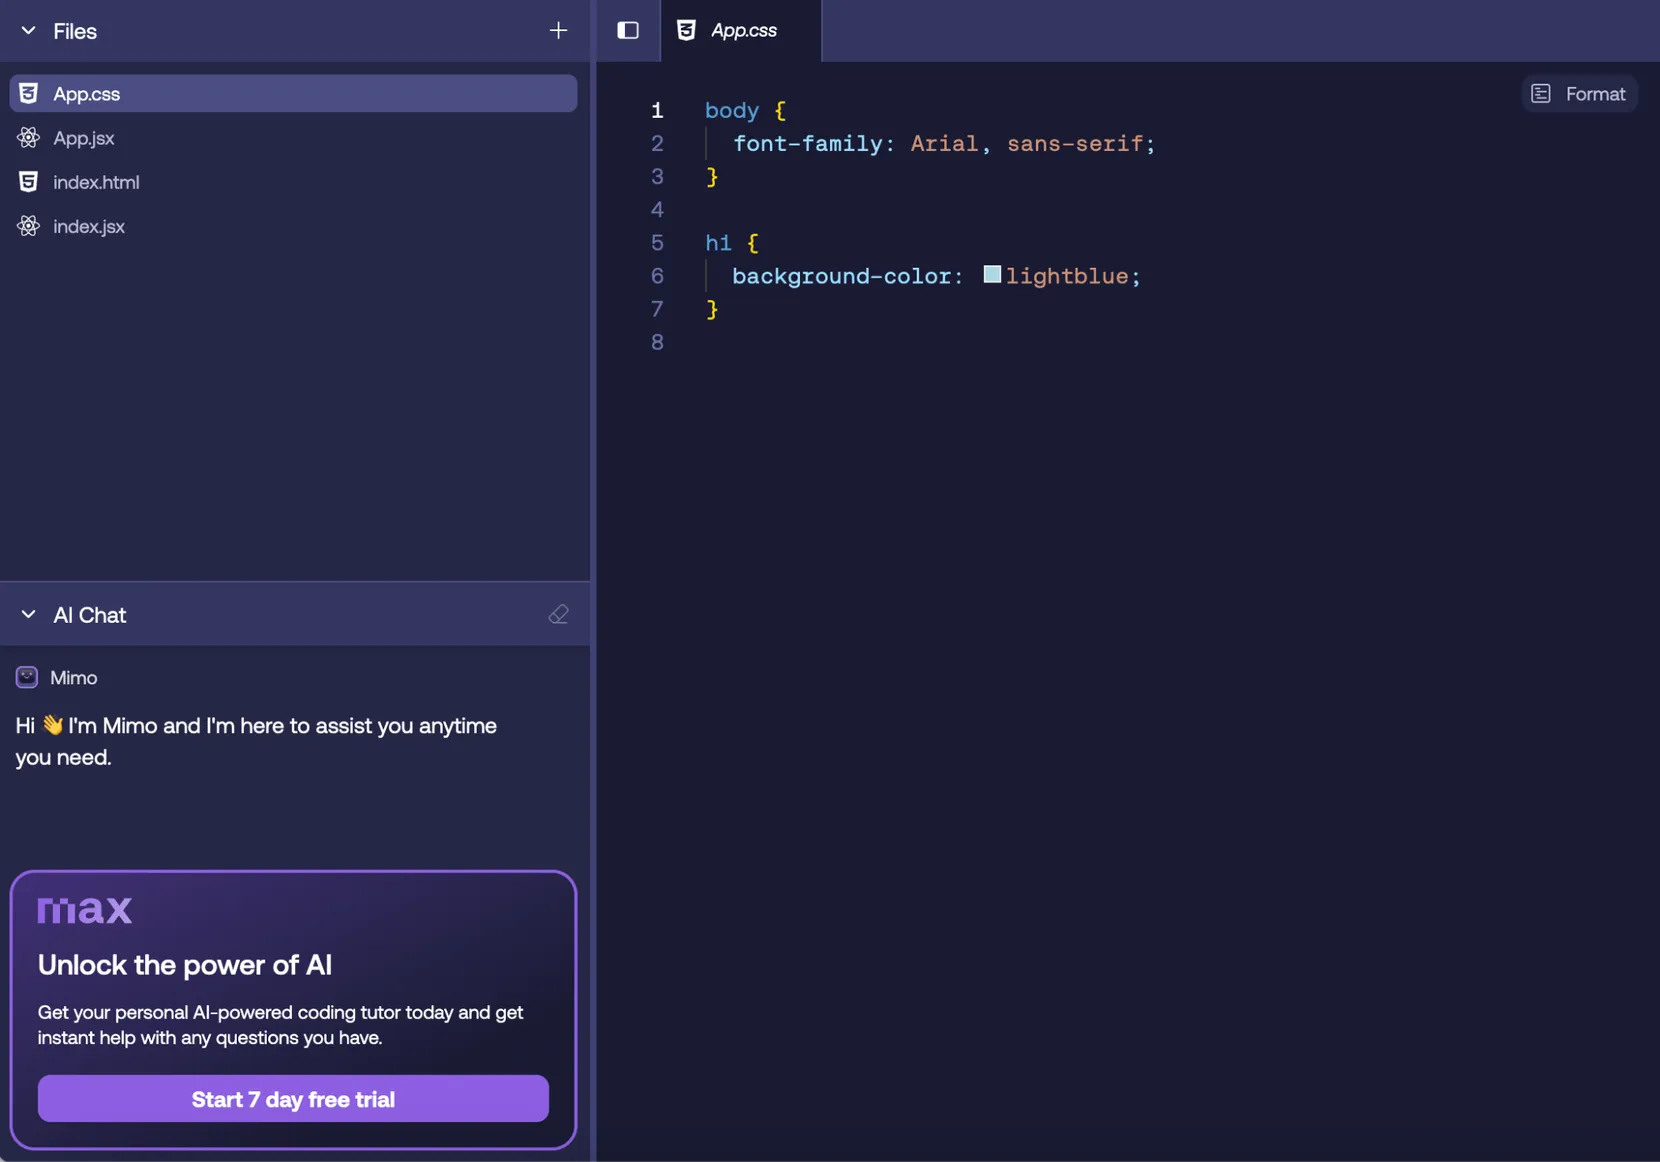The width and height of the screenshot is (1660, 1162).
Task: Collapse the Files panel chevron
Action: (x=28, y=31)
